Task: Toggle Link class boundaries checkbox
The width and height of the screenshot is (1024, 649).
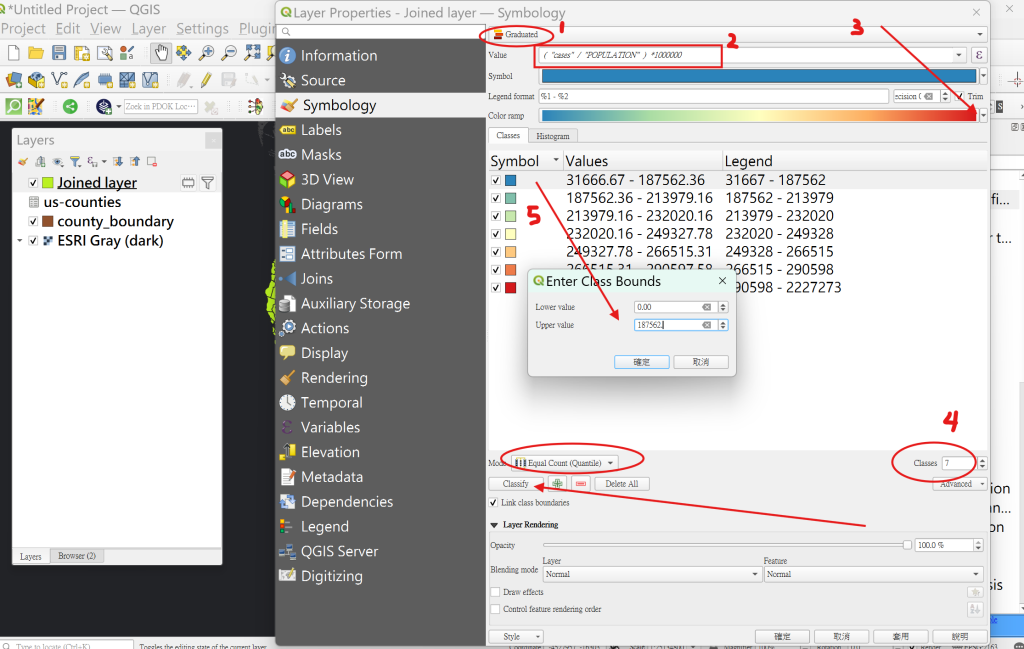Action: tap(494, 503)
